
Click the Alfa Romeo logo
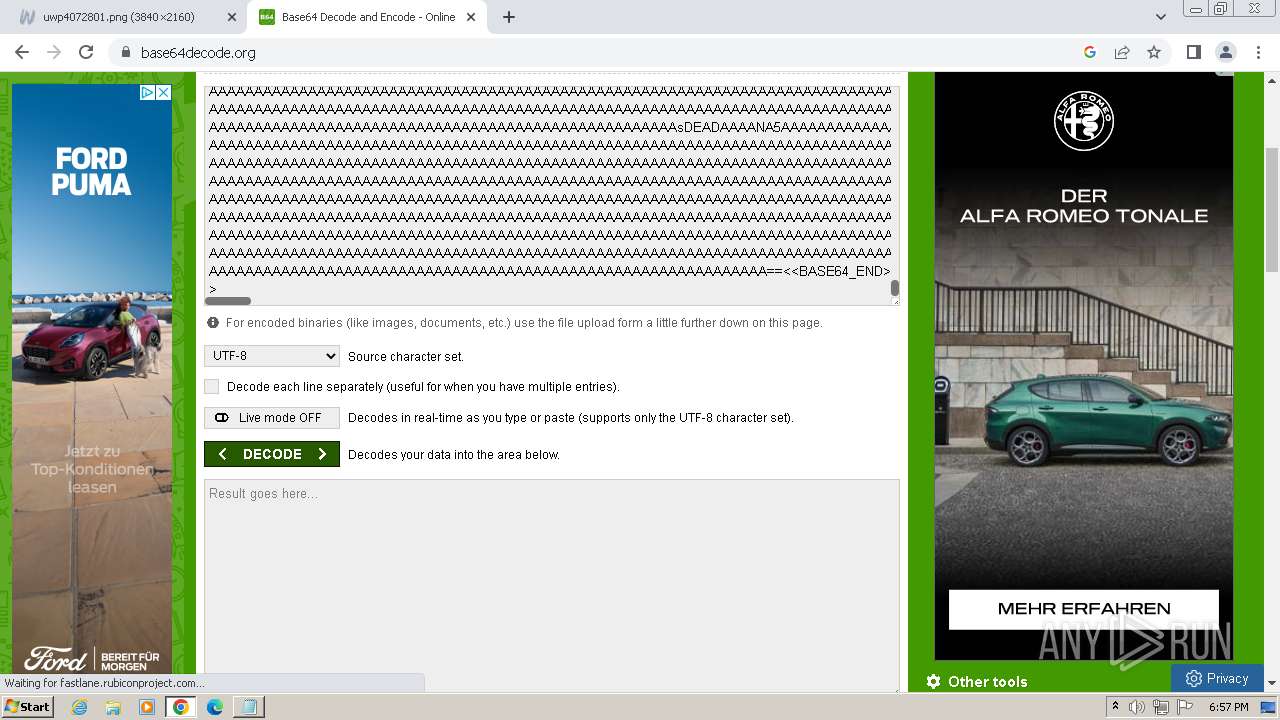pos(1084,121)
